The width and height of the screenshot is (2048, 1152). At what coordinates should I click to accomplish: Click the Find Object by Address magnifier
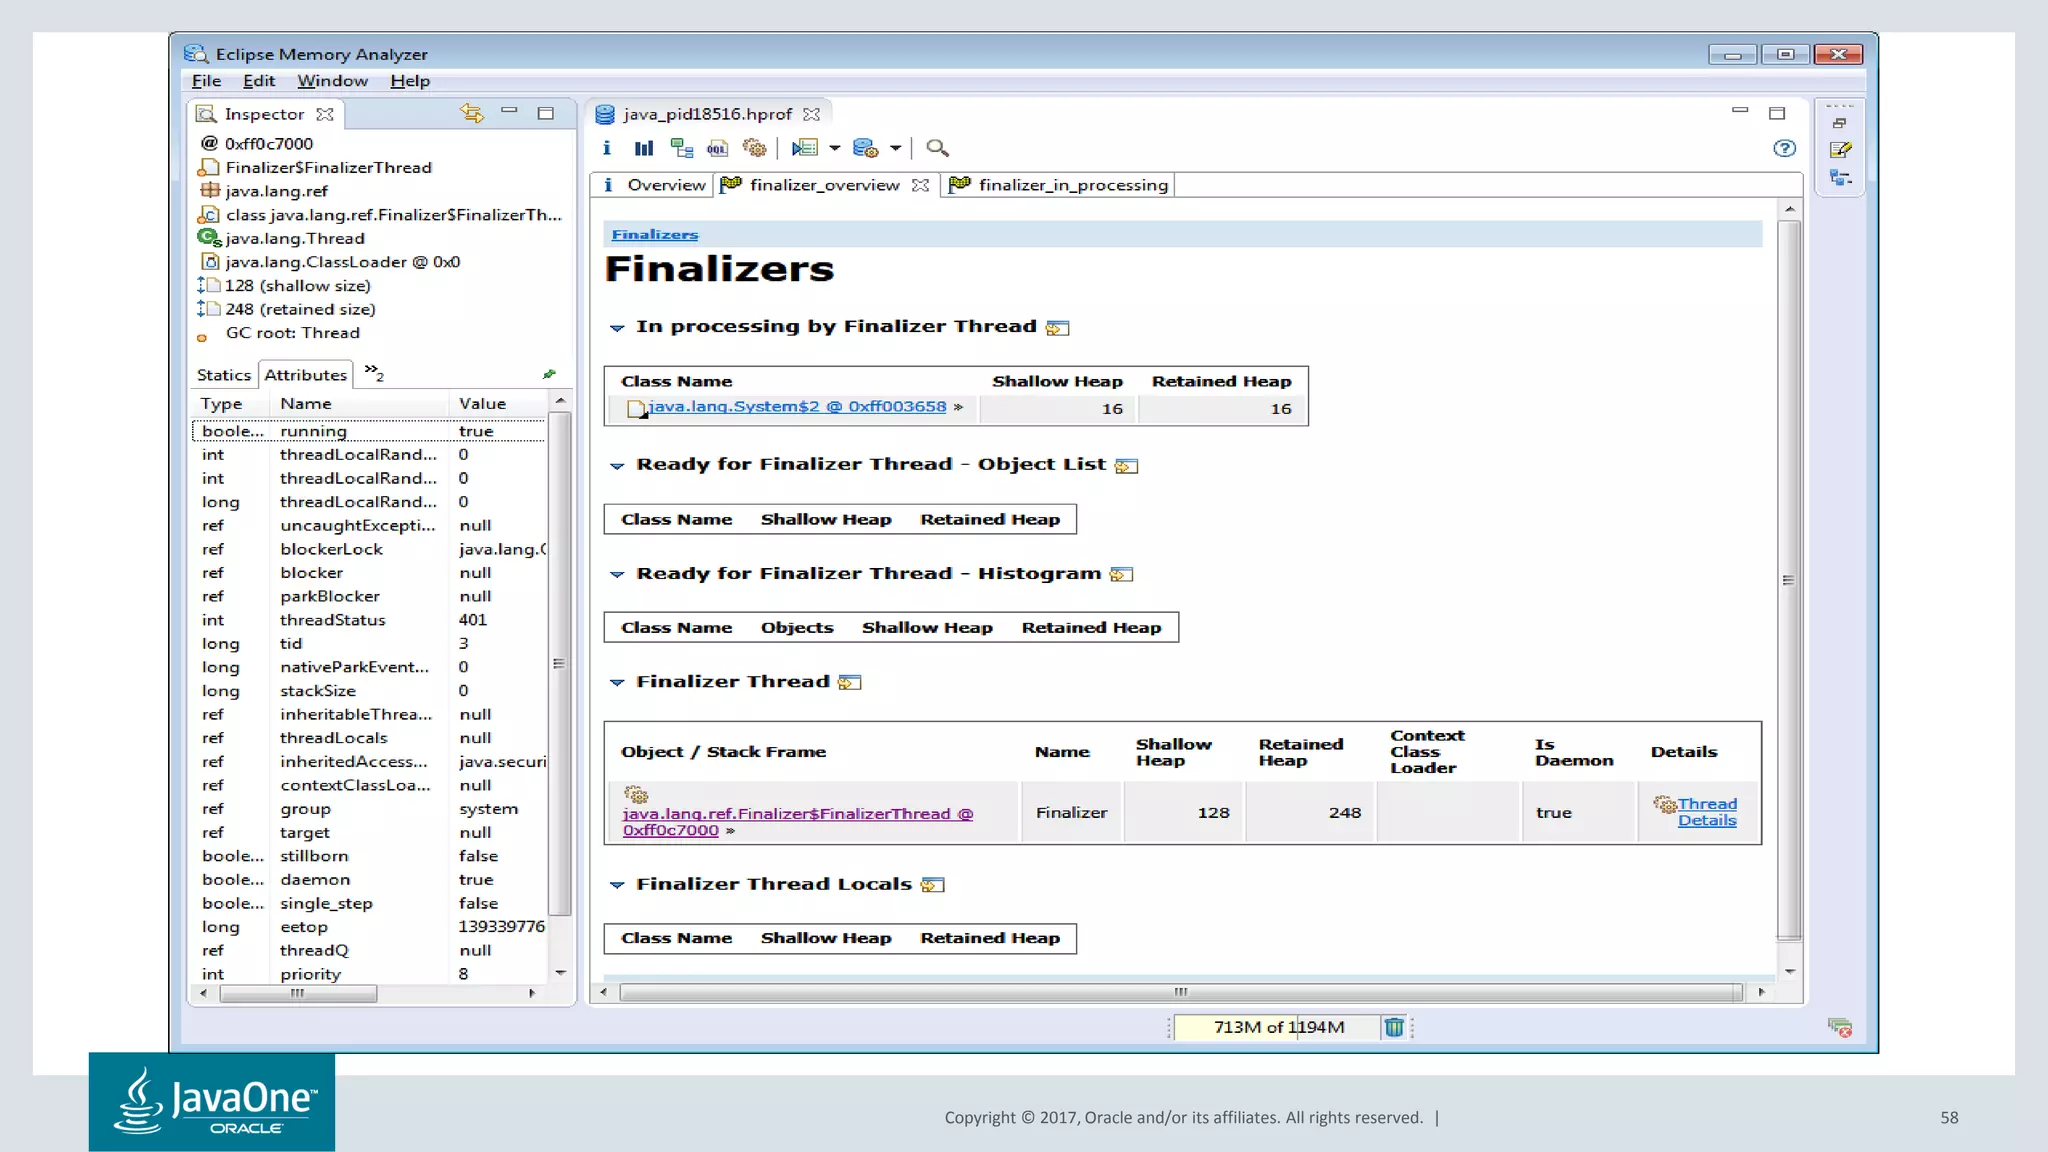click(937, 148)
